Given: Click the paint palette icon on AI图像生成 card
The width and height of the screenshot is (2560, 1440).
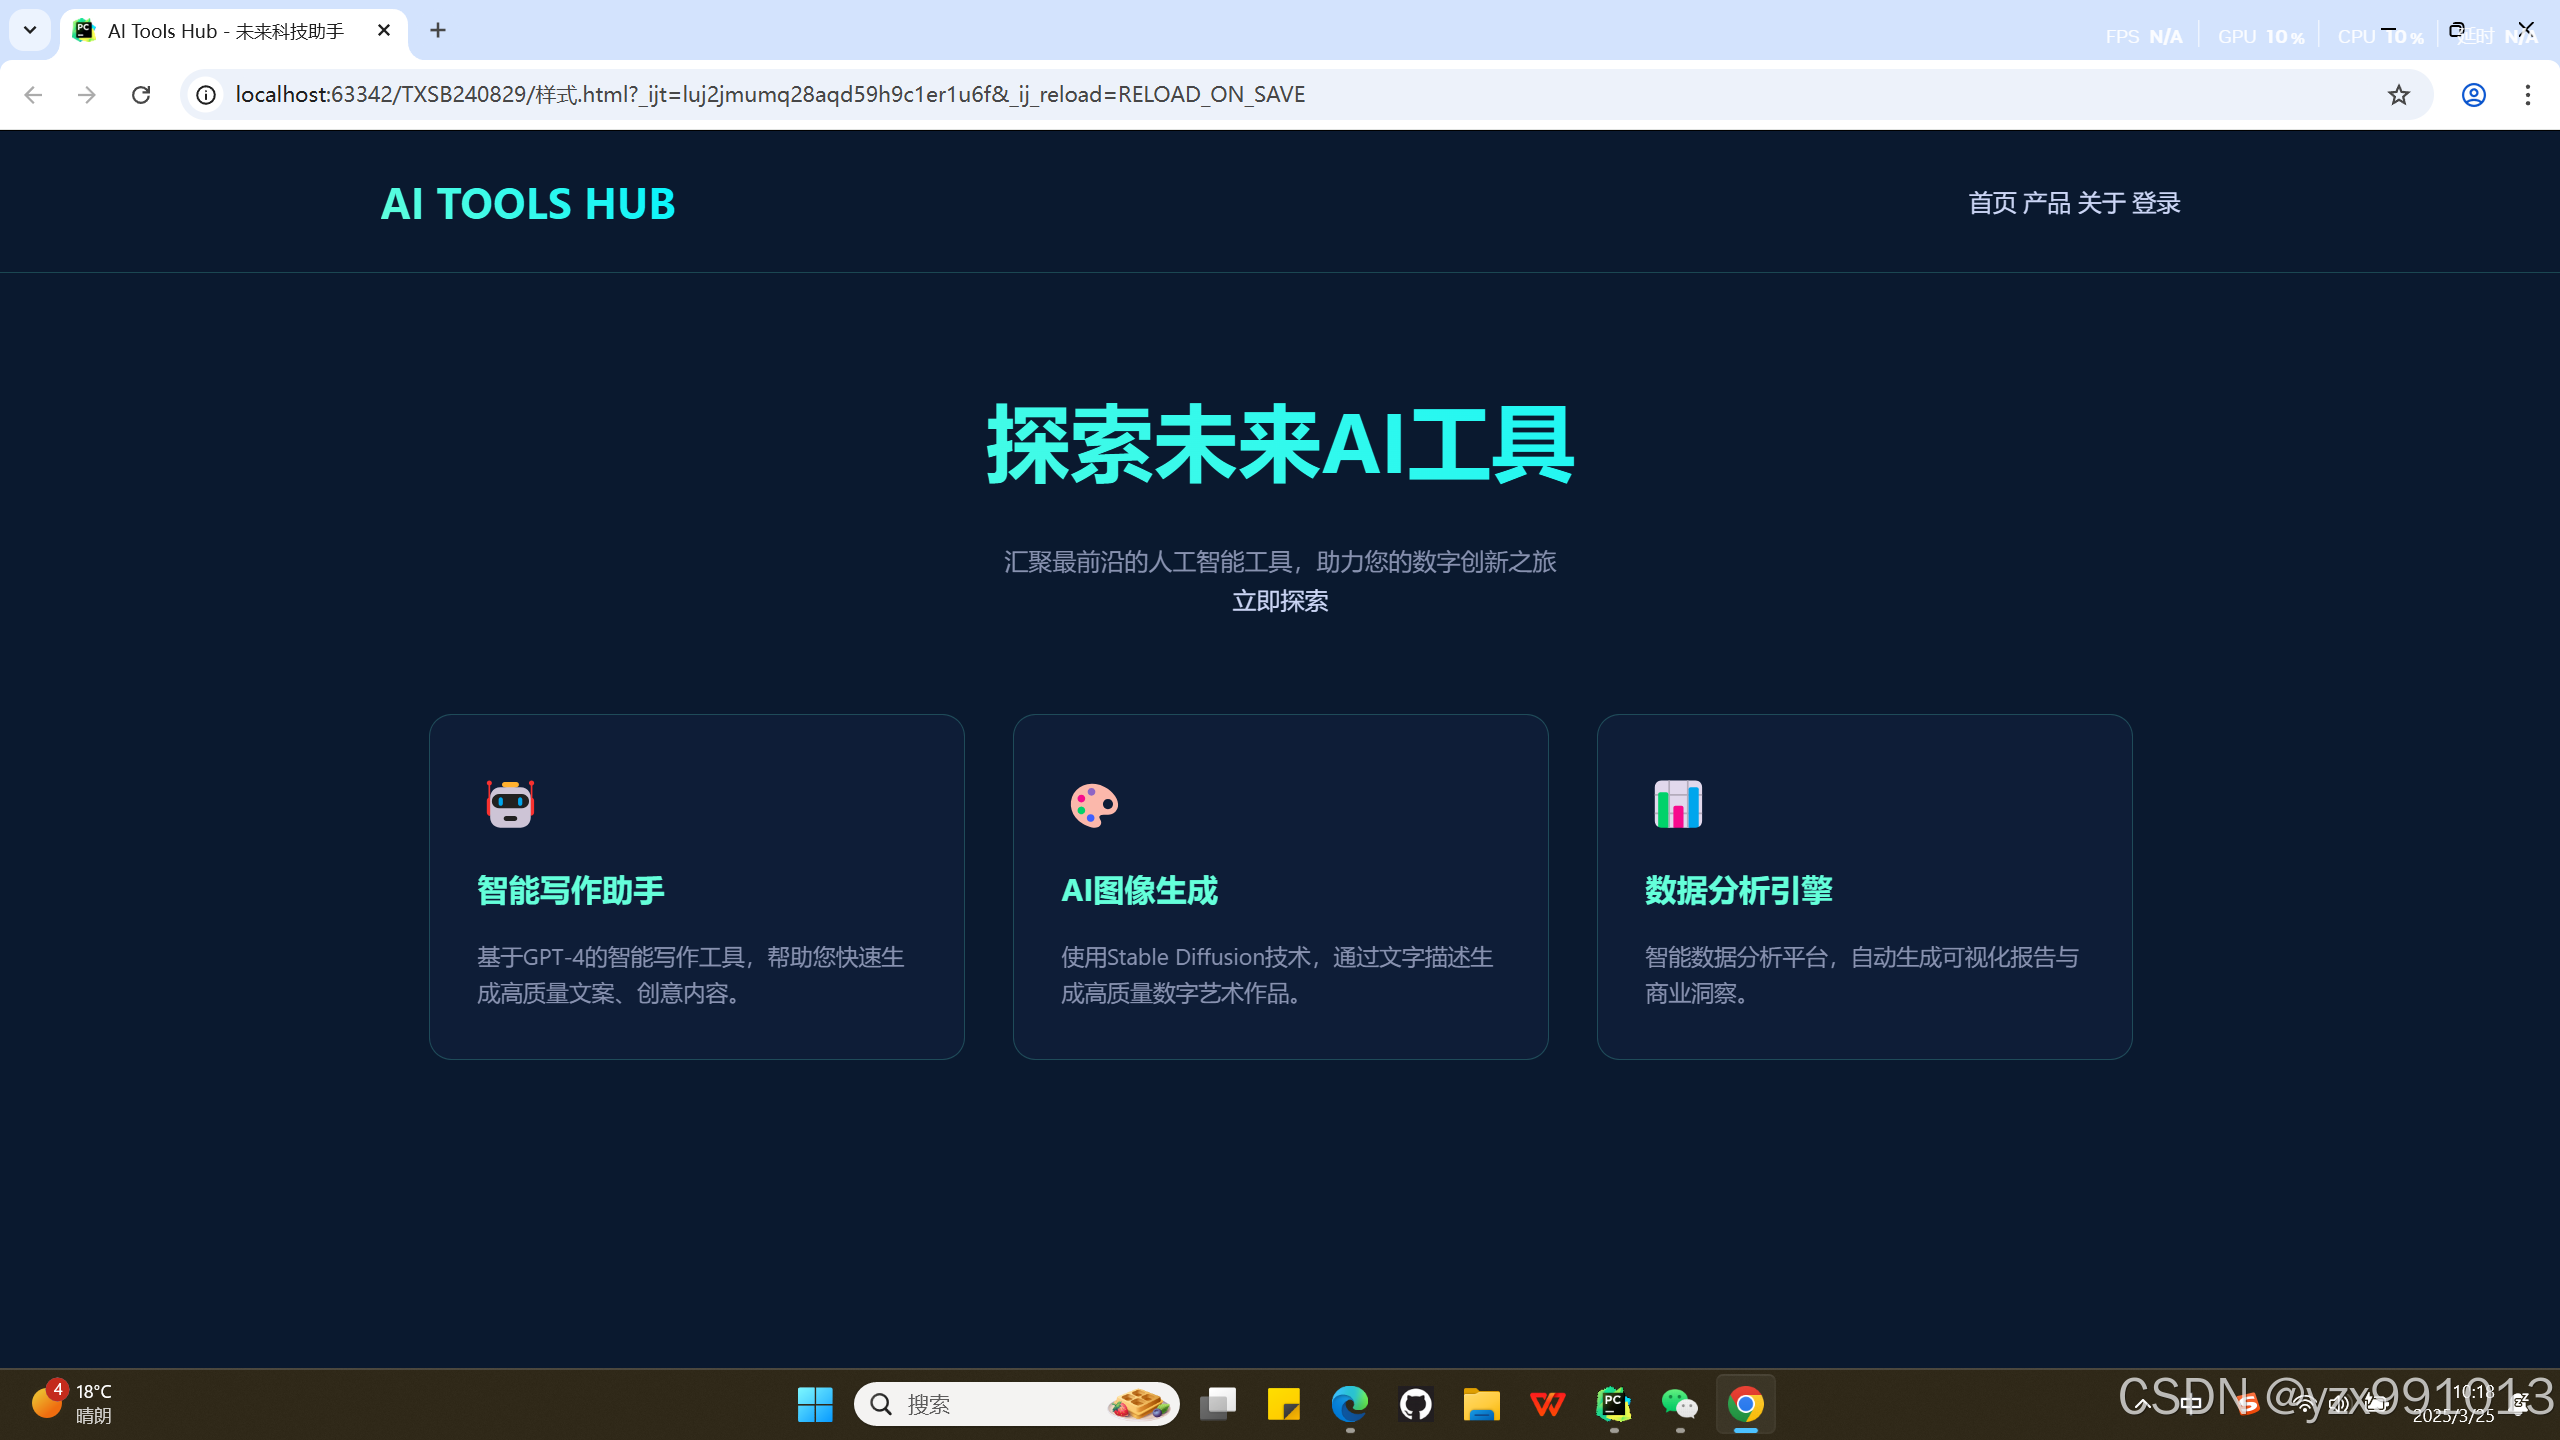Looking at the screenshot, I should (1094, 804).
